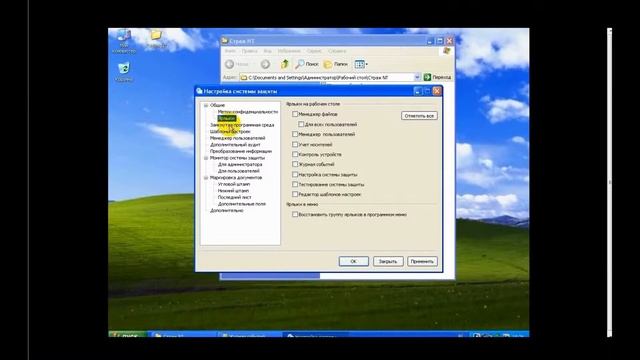Select Шаблоны настроек in settings tree
The image size is (640, 360).
[230, 131]
